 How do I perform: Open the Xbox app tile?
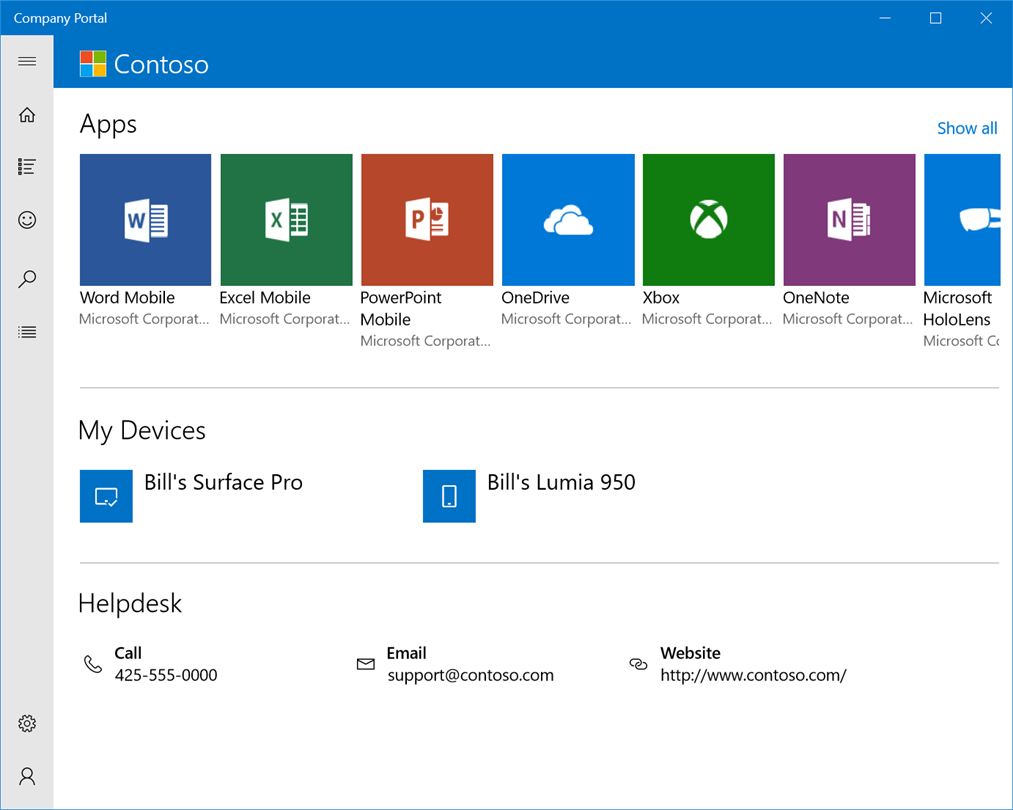pos(709,220)
